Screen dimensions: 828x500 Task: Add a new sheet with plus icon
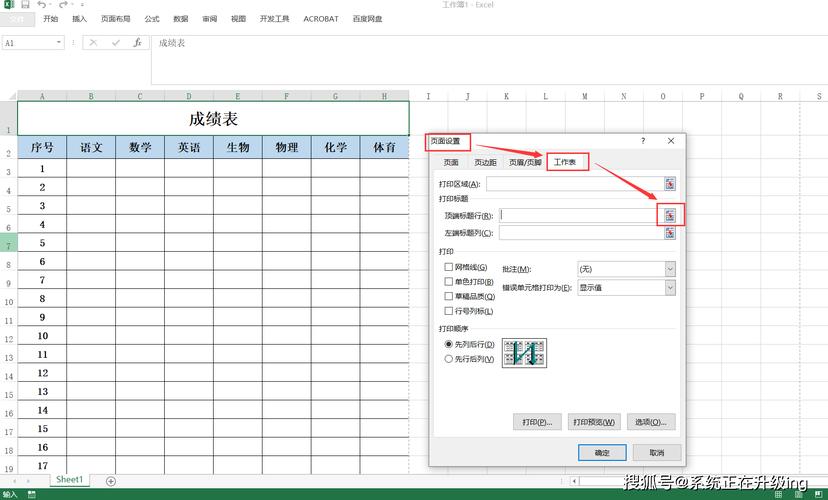click(x=111, y=481)
